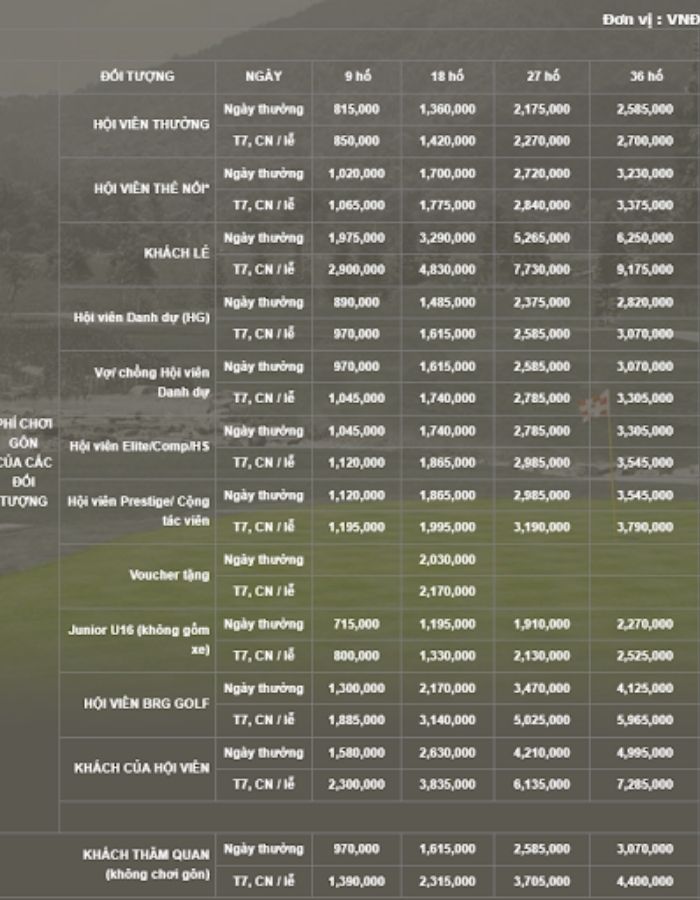
Task: Select the "HỘI VIÊN THƯỜNG" row label
Action: pos(151,125)
